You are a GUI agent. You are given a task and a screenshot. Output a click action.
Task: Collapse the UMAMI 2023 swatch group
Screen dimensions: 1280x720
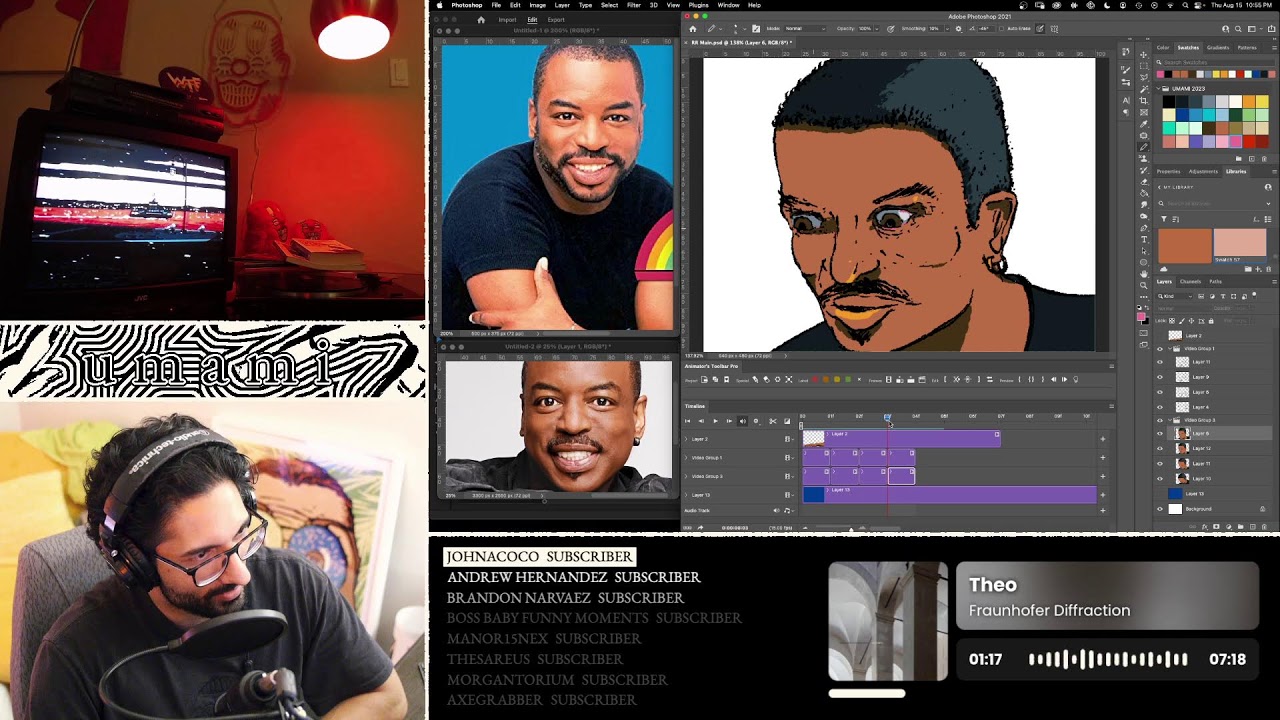1160,89
